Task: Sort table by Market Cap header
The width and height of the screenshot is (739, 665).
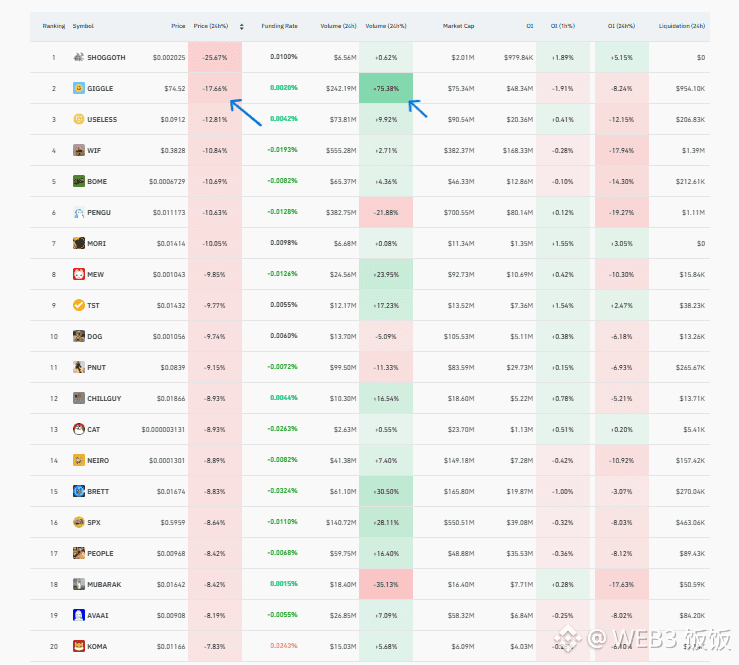Action: (458, 26)
